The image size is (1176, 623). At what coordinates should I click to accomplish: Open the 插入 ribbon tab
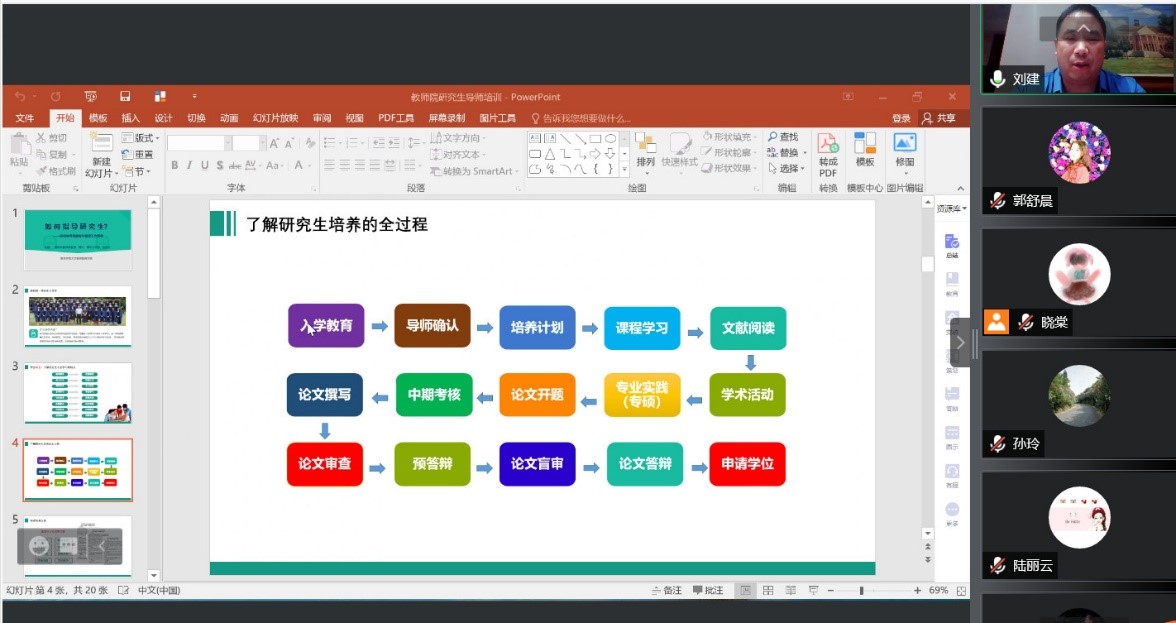coord(130,118)
